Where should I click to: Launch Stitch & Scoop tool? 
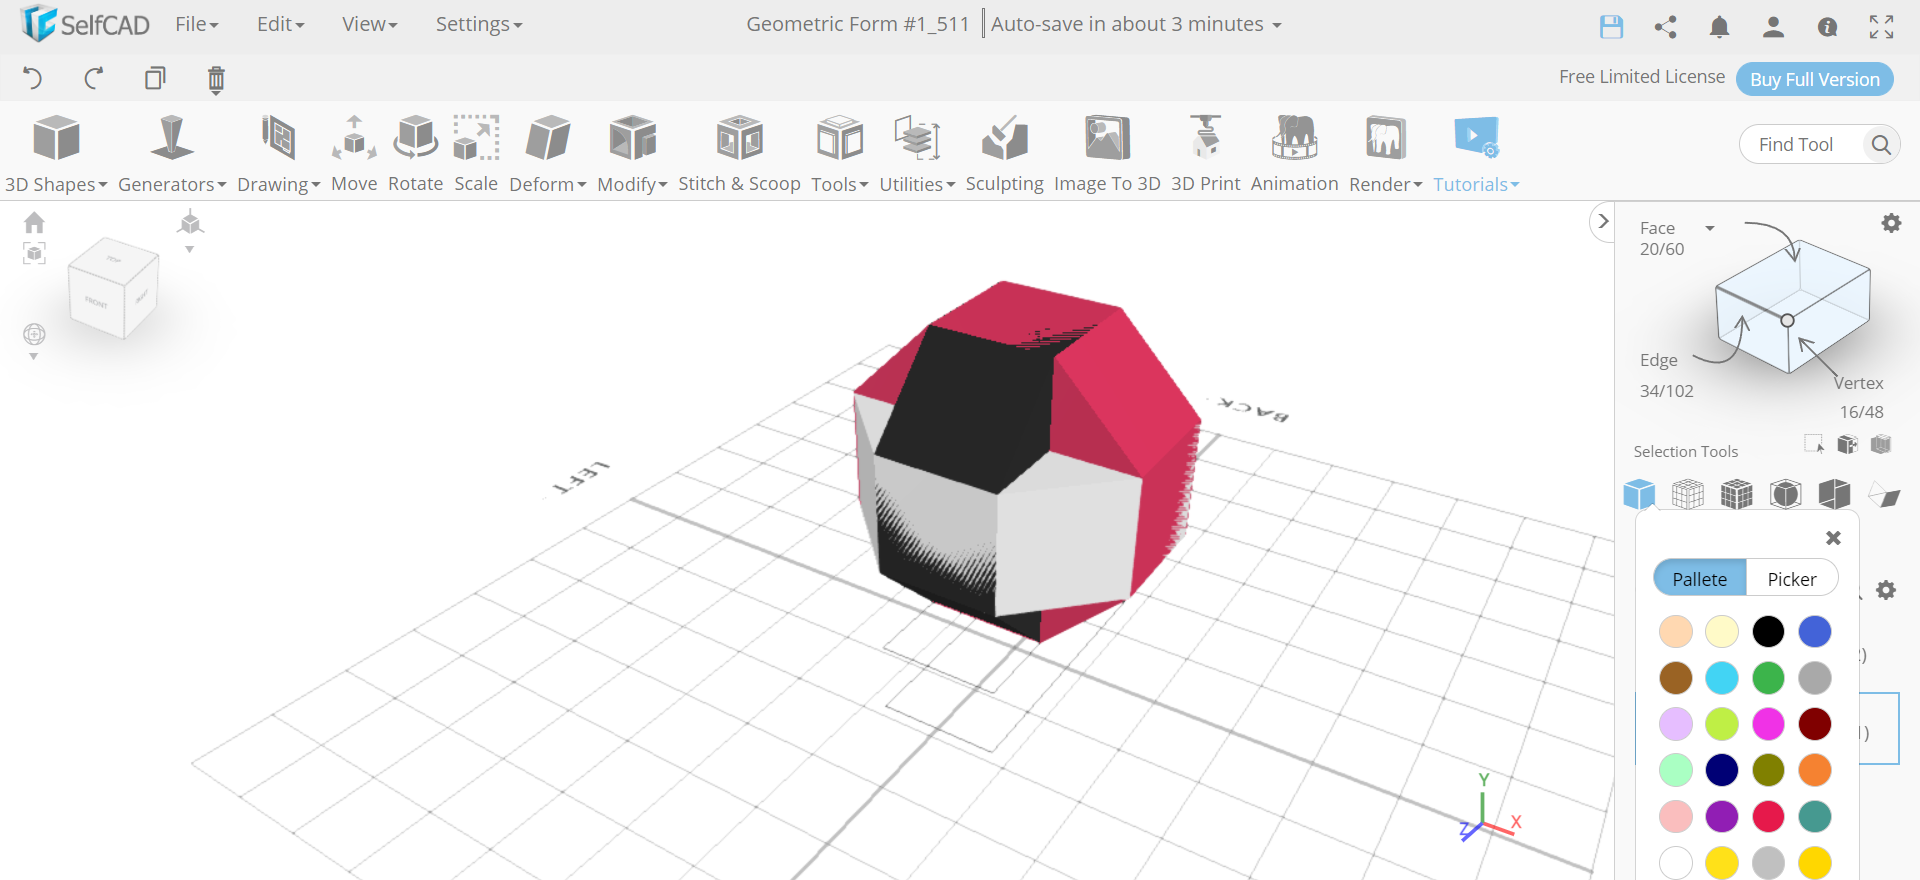pyautogui.click(x=739, y=154)
